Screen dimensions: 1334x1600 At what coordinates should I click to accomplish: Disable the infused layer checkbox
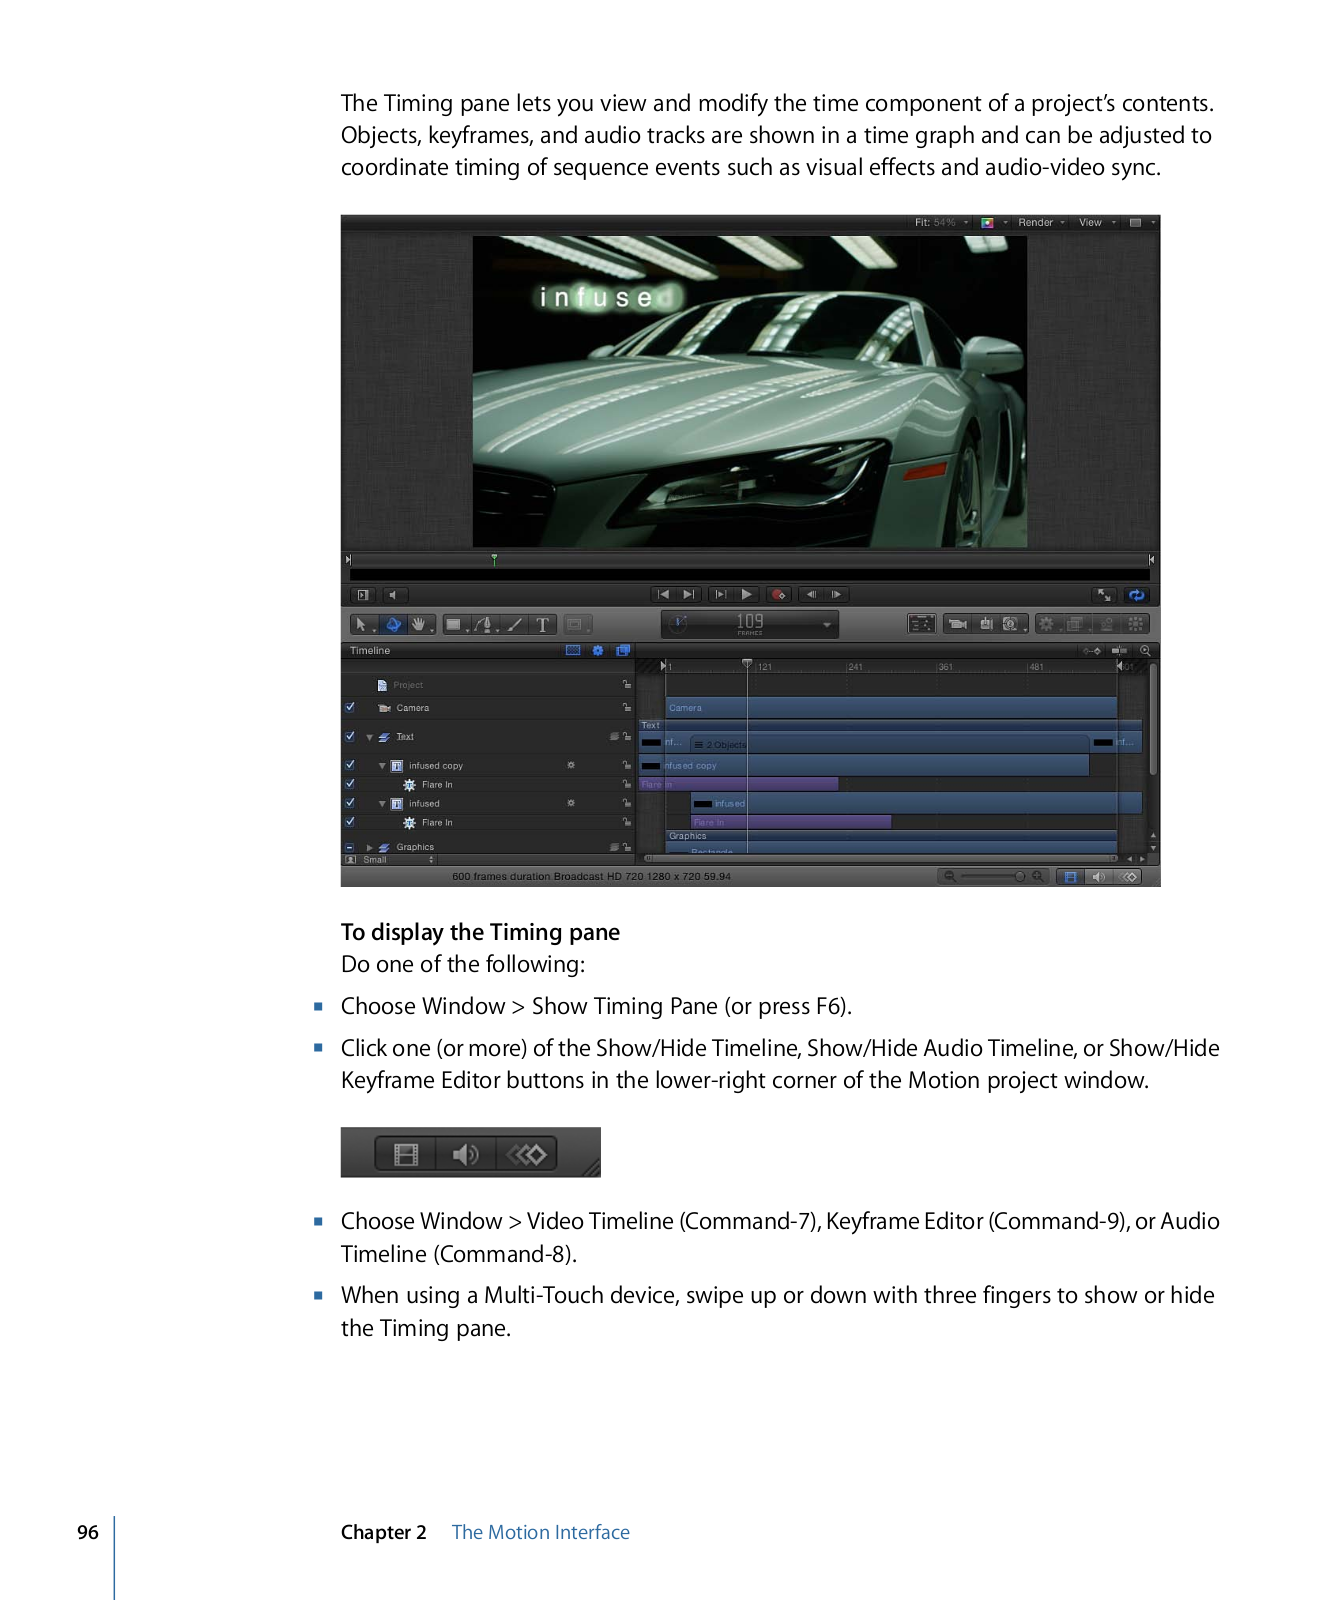click(350, 803)
